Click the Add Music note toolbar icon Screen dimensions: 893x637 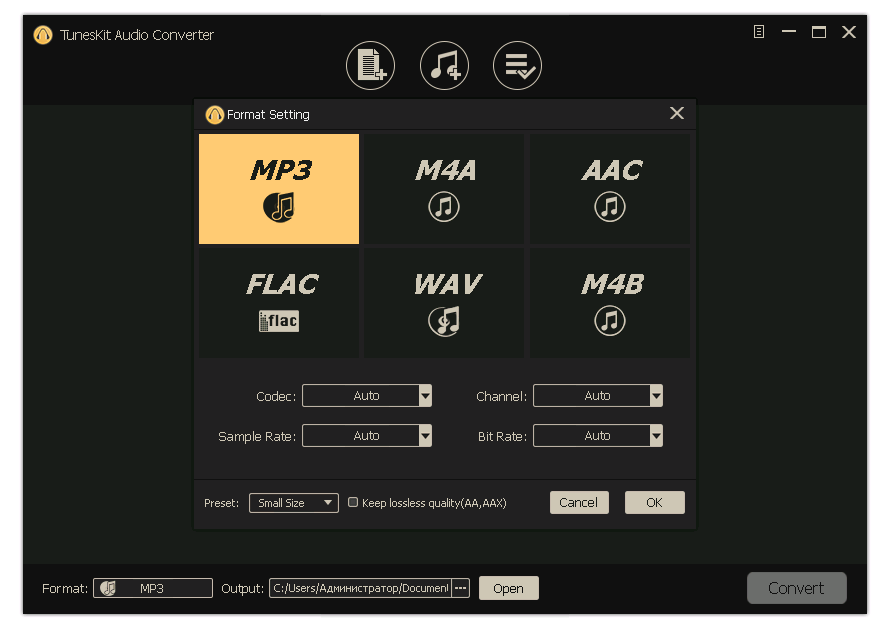coord(444,64)
